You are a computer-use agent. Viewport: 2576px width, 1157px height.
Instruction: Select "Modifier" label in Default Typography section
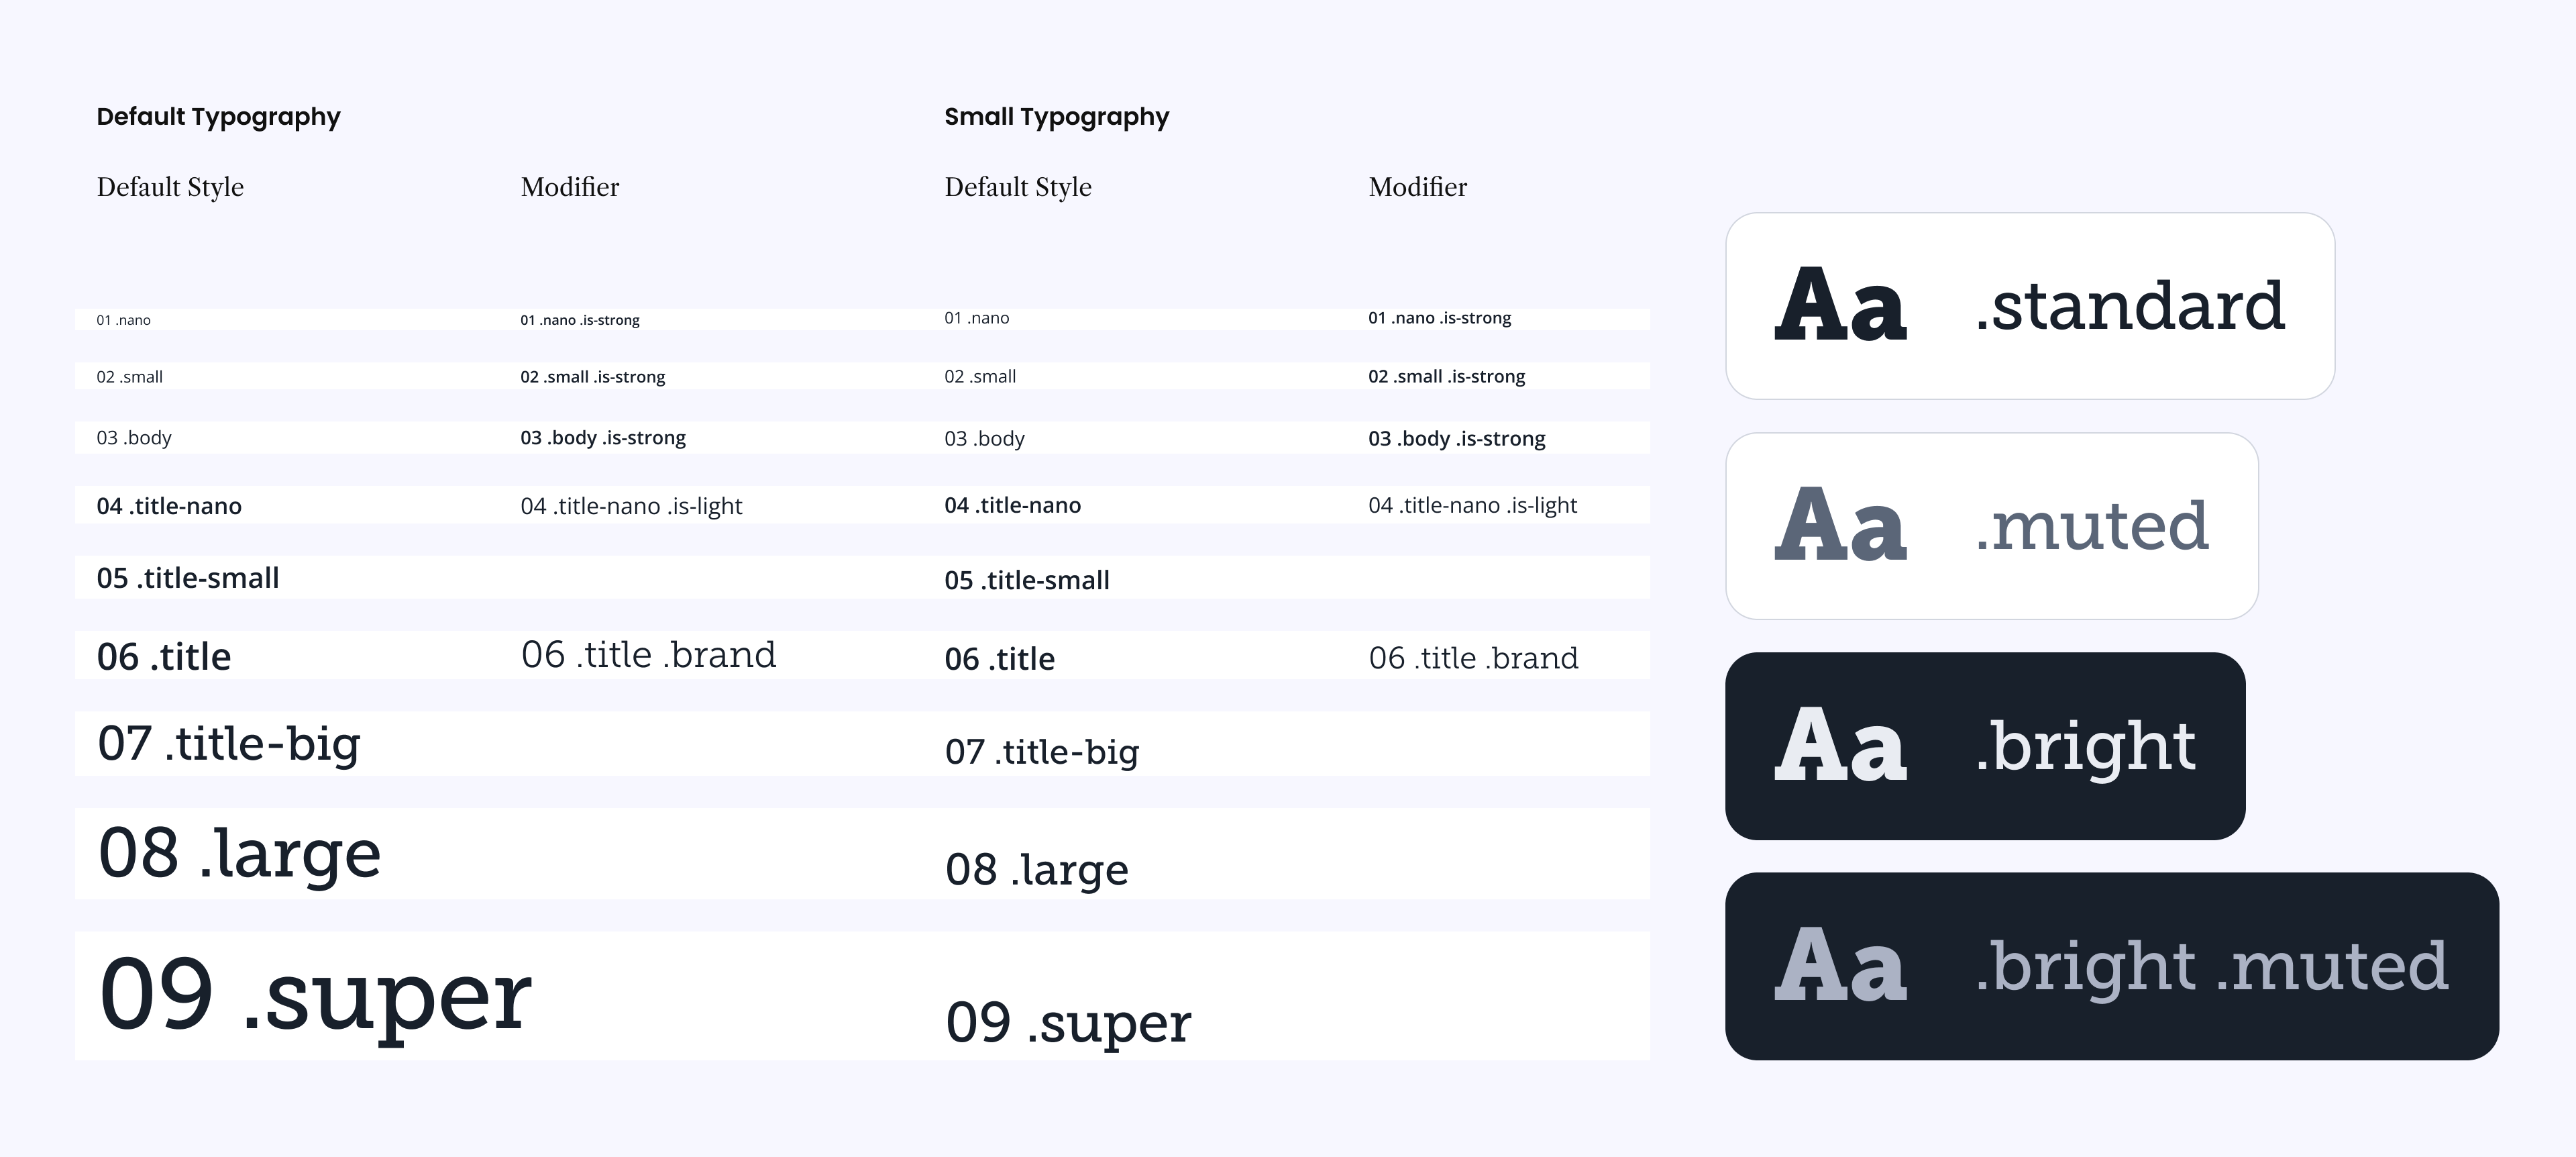tap(570, 187)
